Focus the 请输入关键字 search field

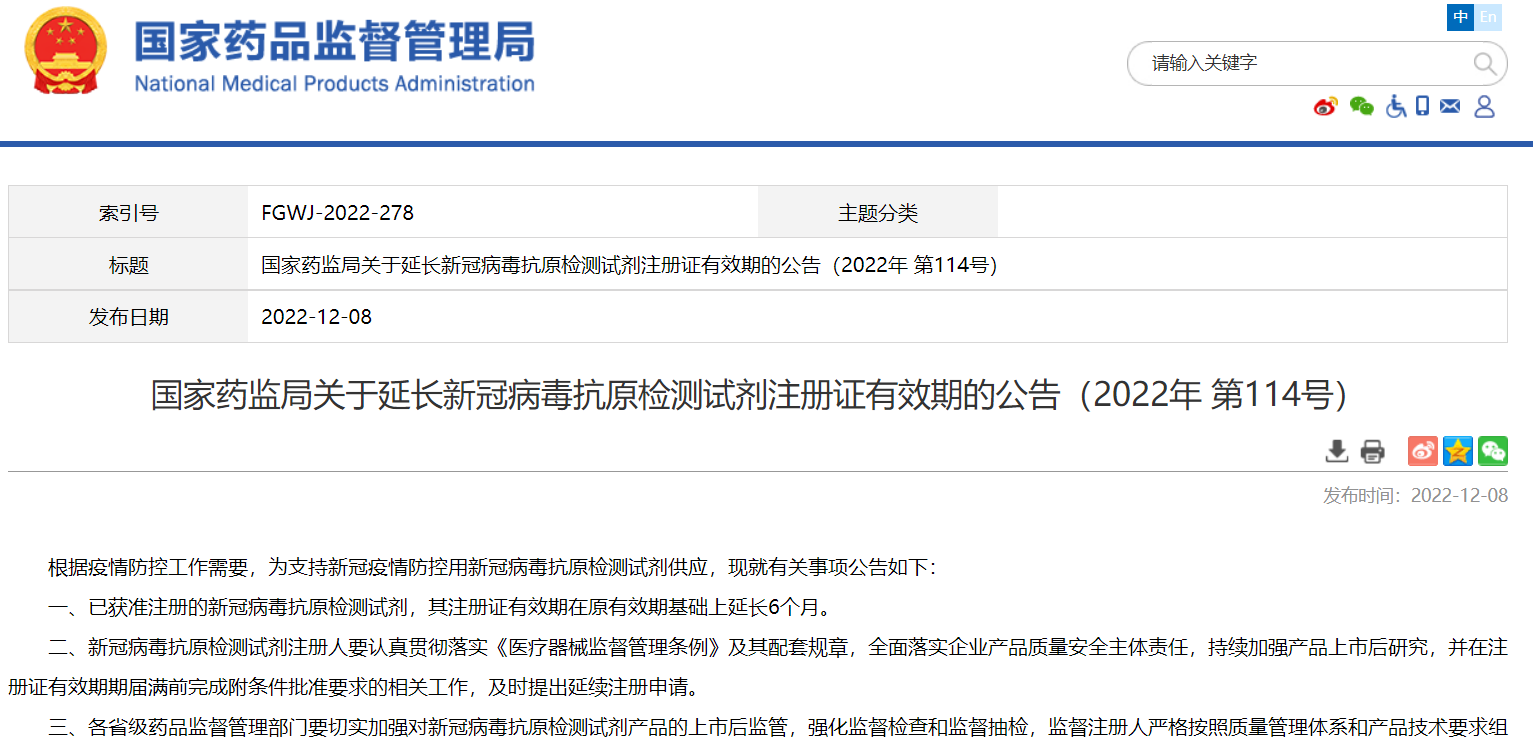pos(1300,63)
